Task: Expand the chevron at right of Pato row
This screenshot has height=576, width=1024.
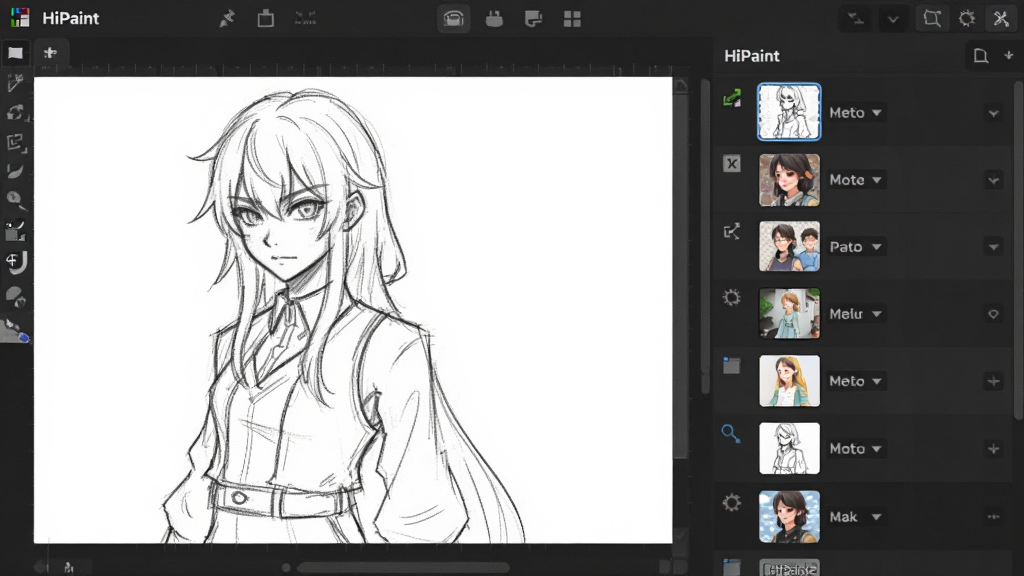Action: tap(993, 247)
